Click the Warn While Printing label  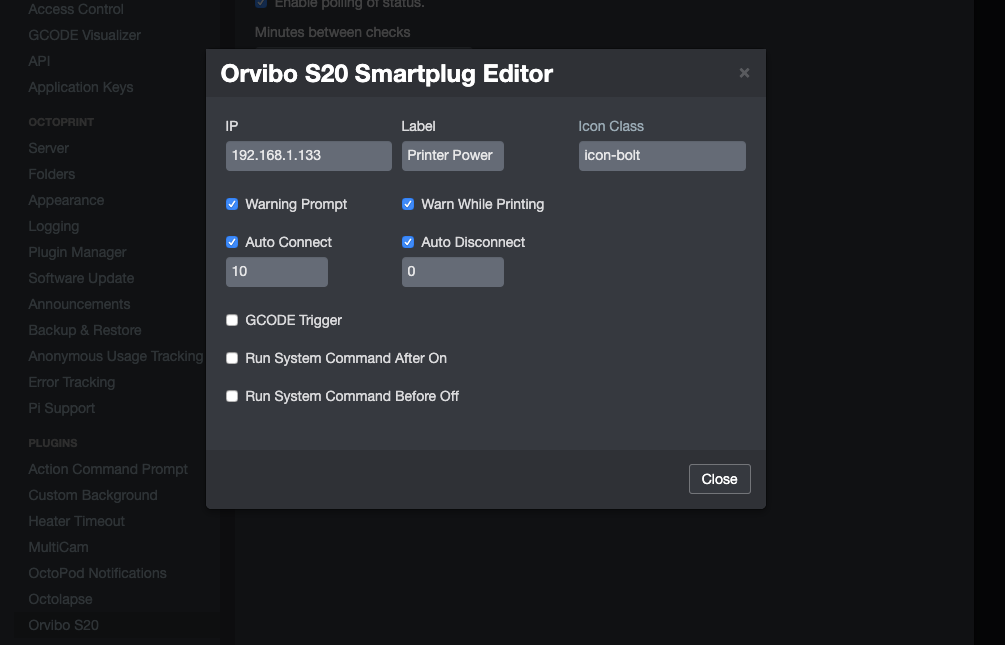(x=483, y=205)
